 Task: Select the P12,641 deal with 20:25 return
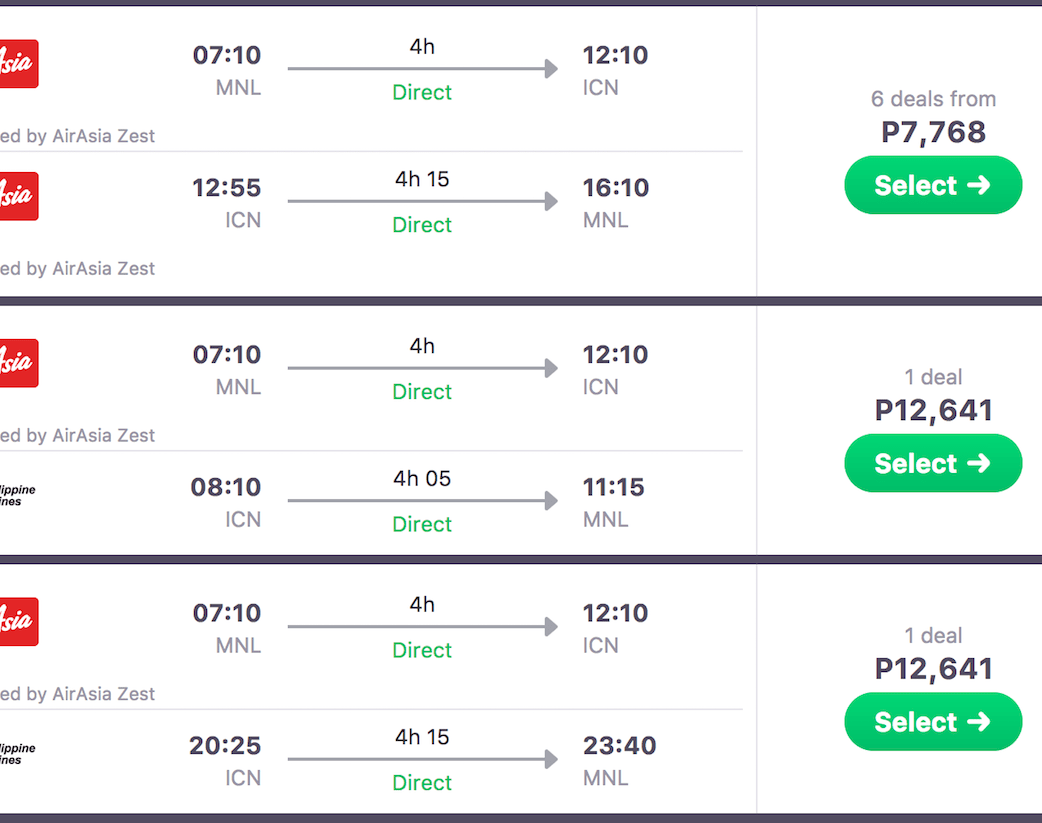932,722
